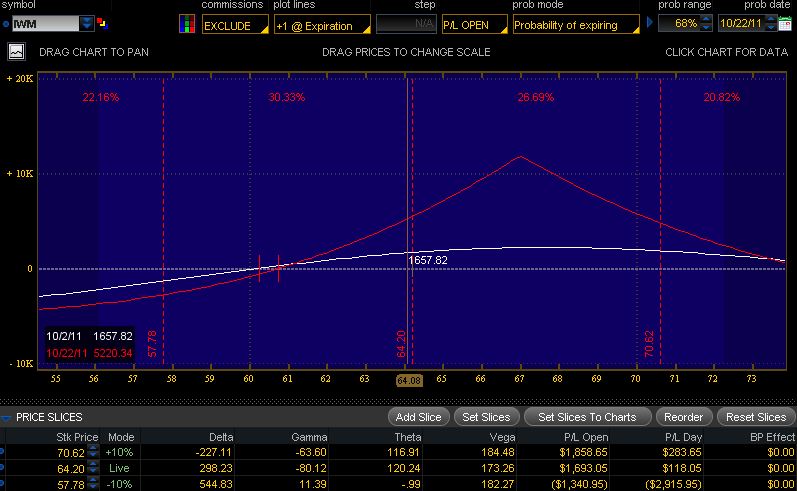Image resolution: width=797 pixels, height=491 pixels.
Task: Click the Theta value 120.24
Action: (x=404, y=468)
